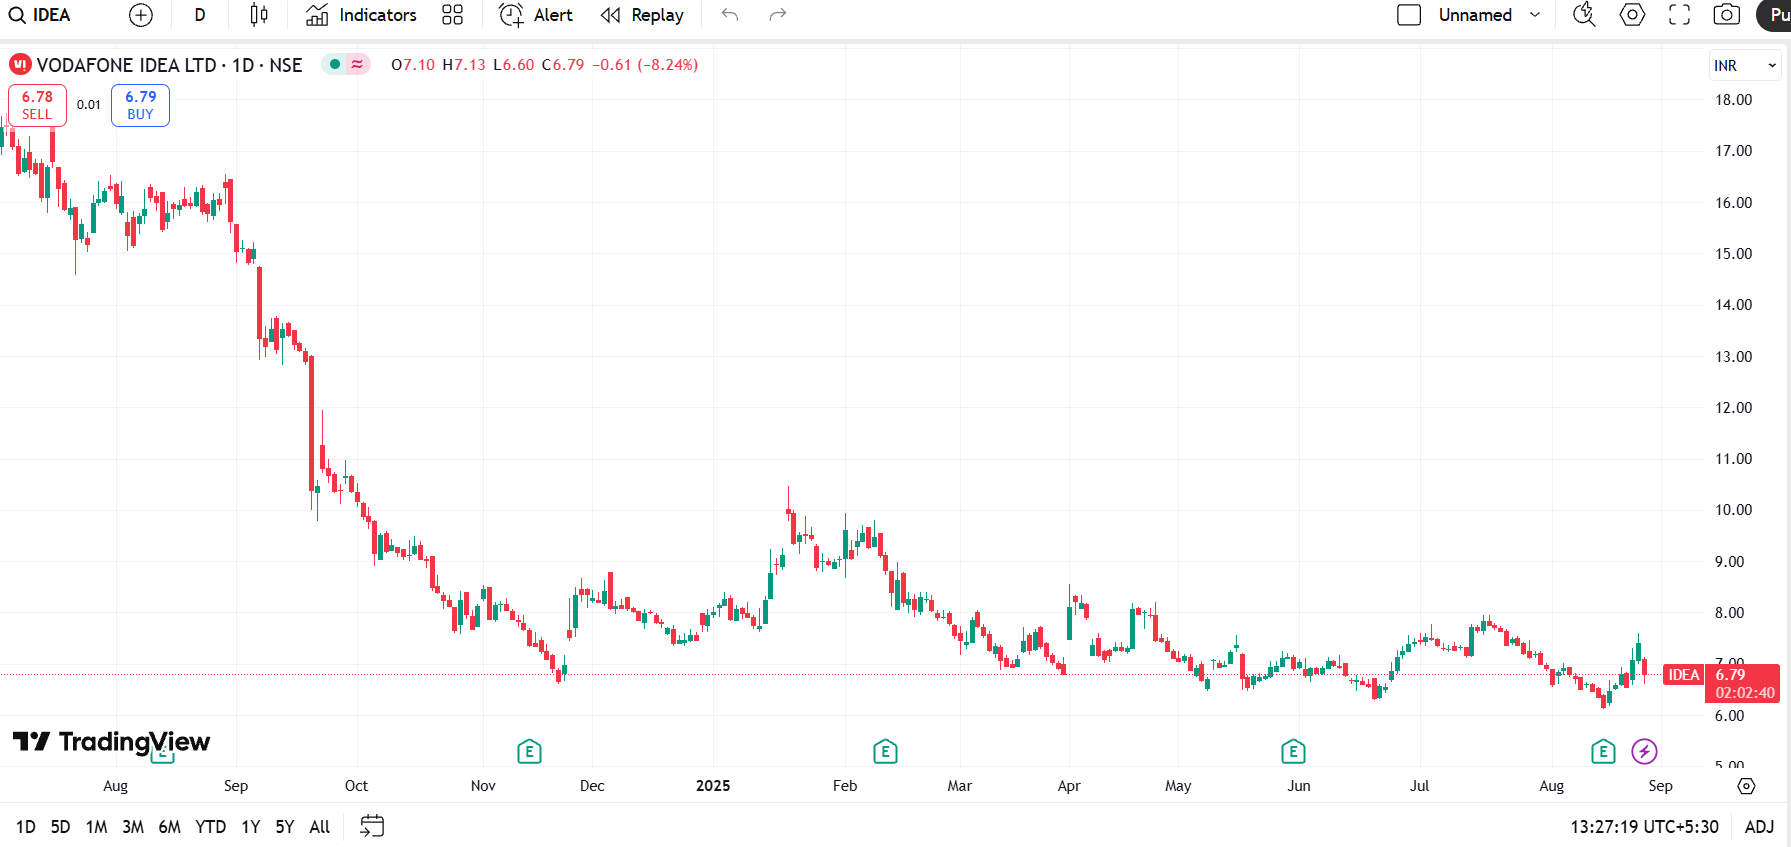
Task: Open the quick search lightning icon
Action: 1584,15
